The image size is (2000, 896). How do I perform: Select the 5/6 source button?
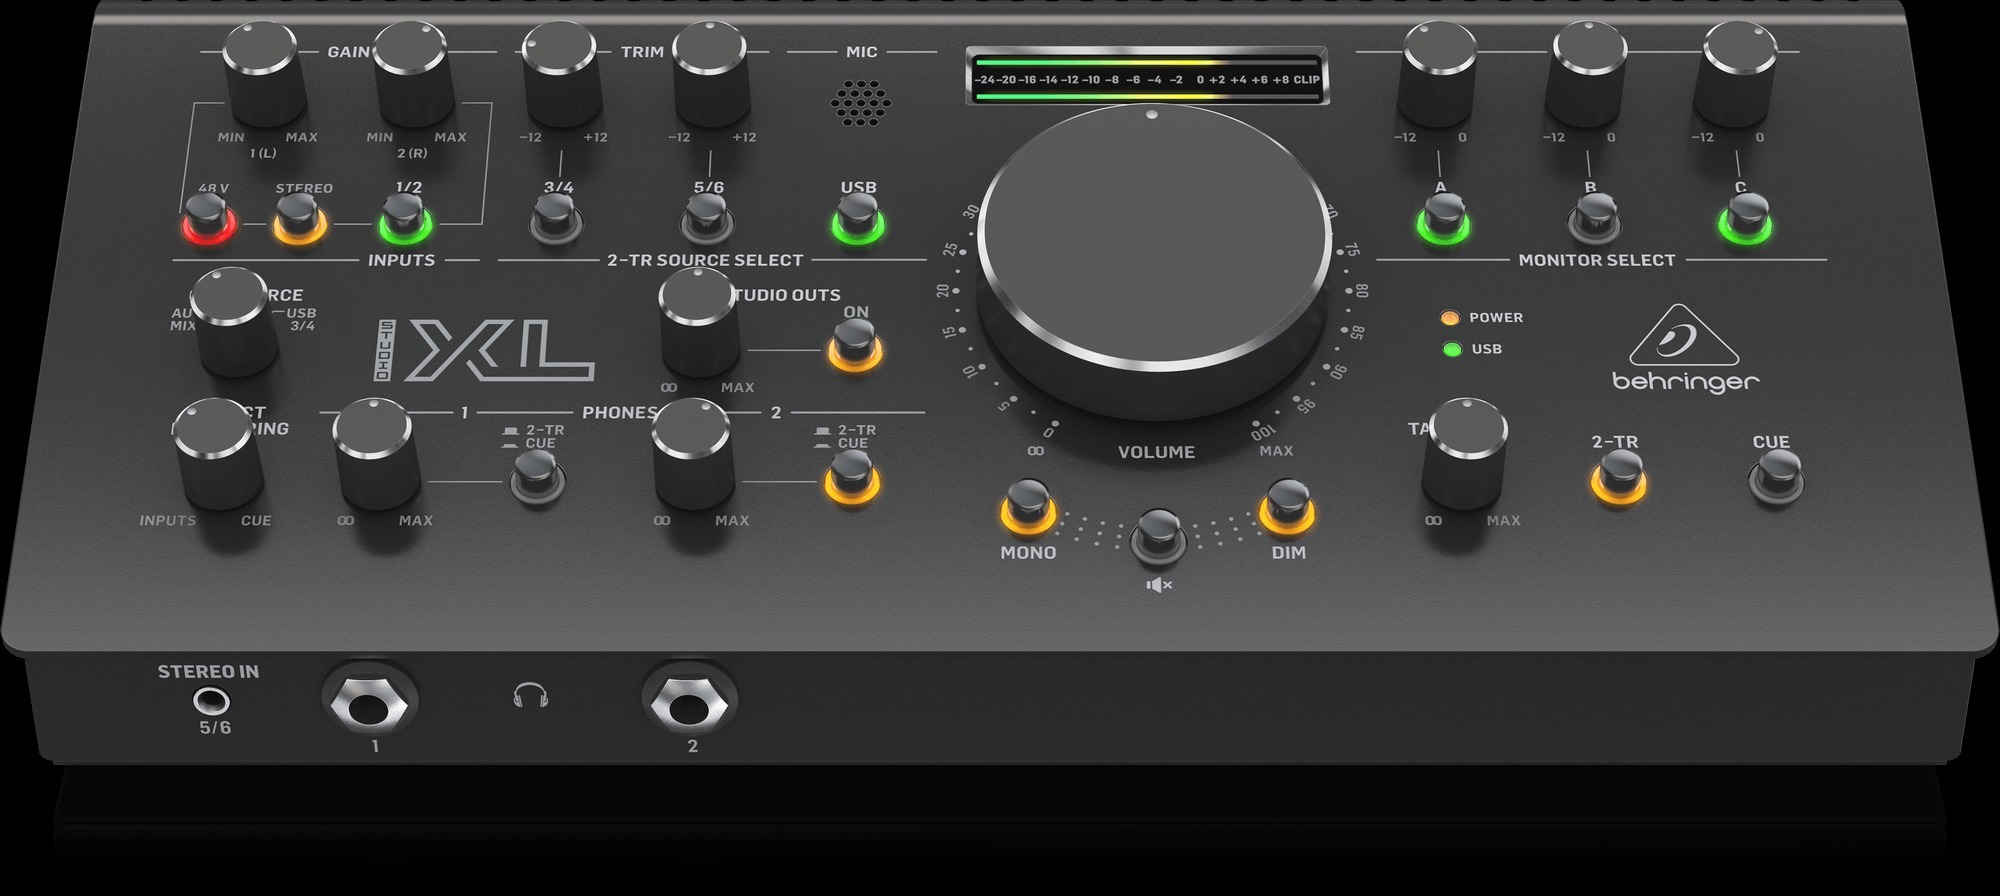707,220
